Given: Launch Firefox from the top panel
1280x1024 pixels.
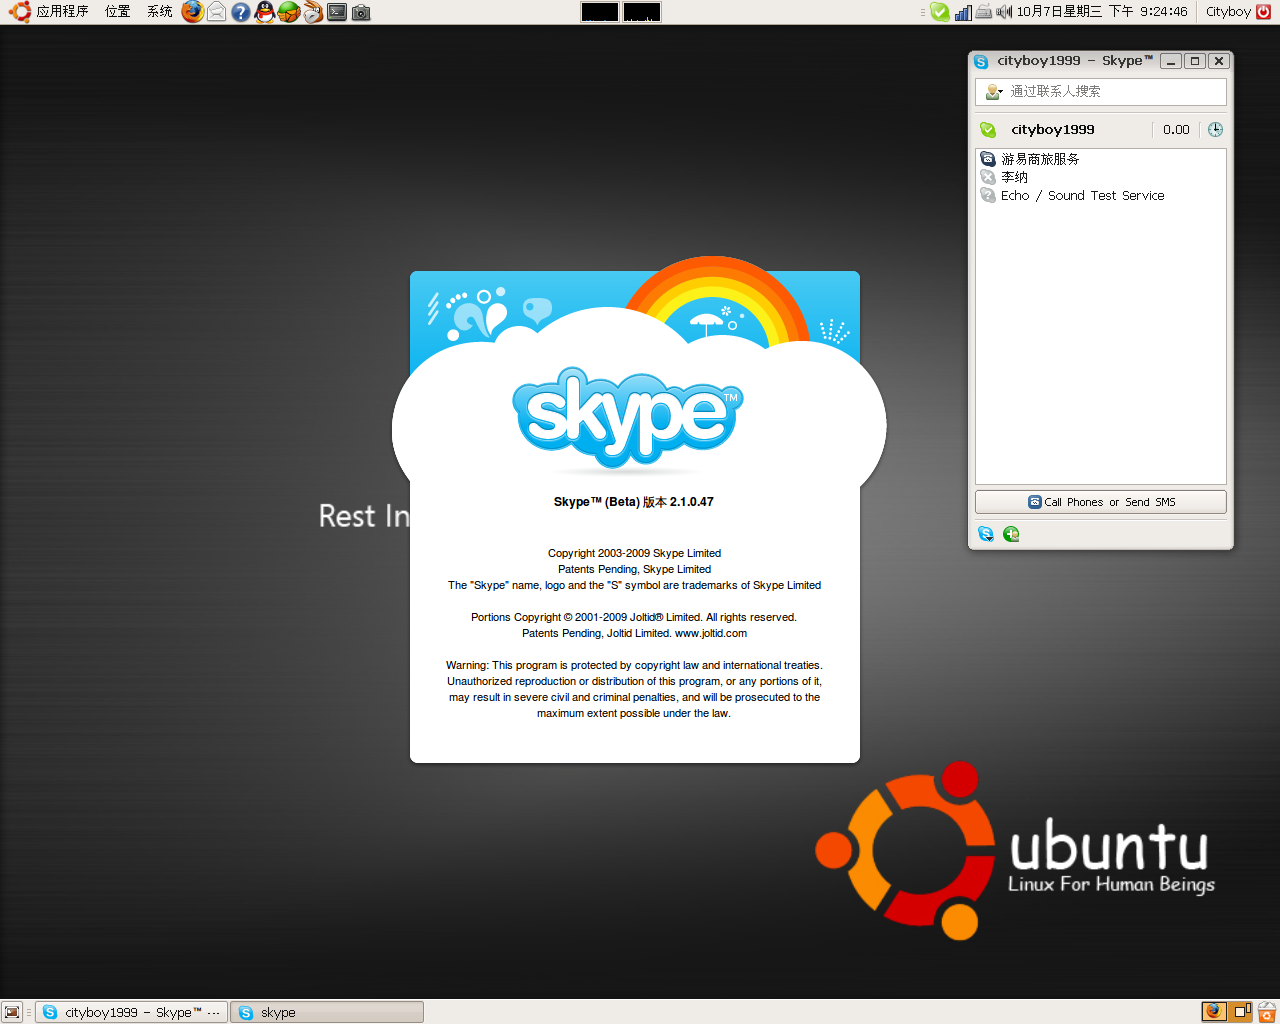Looking at the screenshot, I should (193, 12).
